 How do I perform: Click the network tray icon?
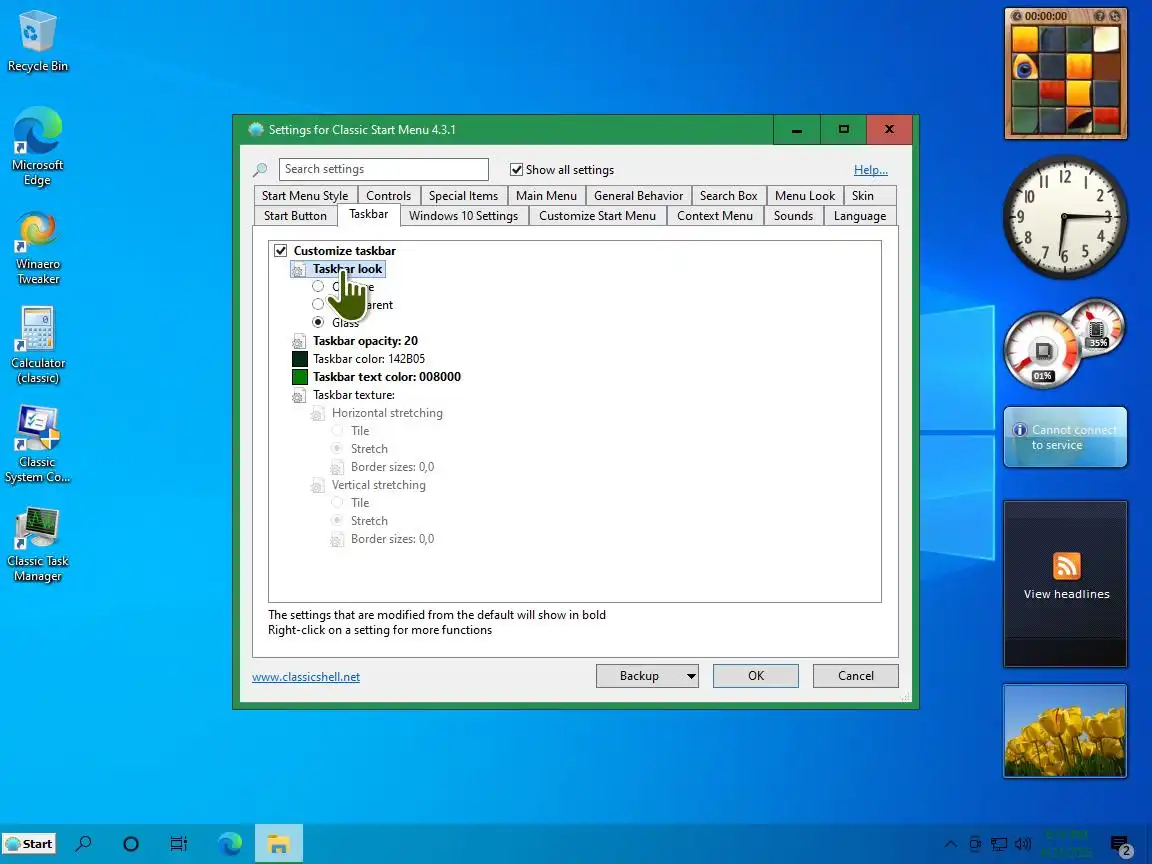998,843
